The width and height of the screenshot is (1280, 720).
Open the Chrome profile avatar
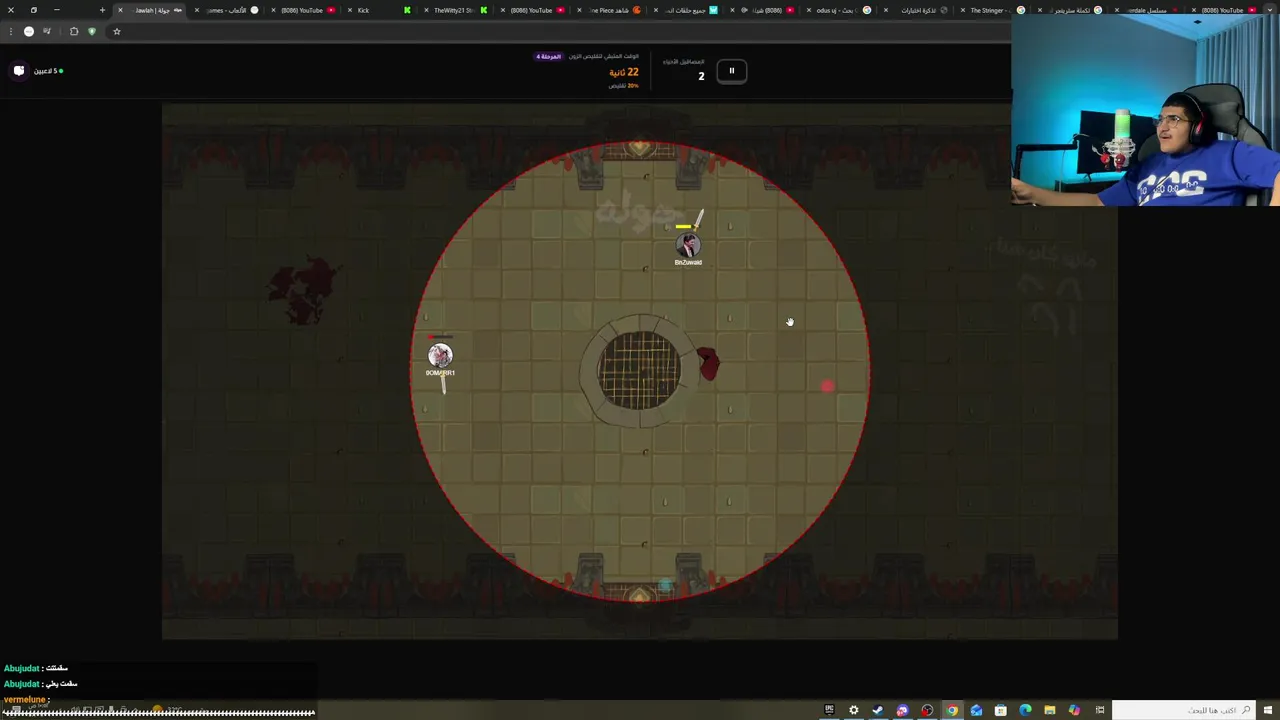[x=29, y=31]
